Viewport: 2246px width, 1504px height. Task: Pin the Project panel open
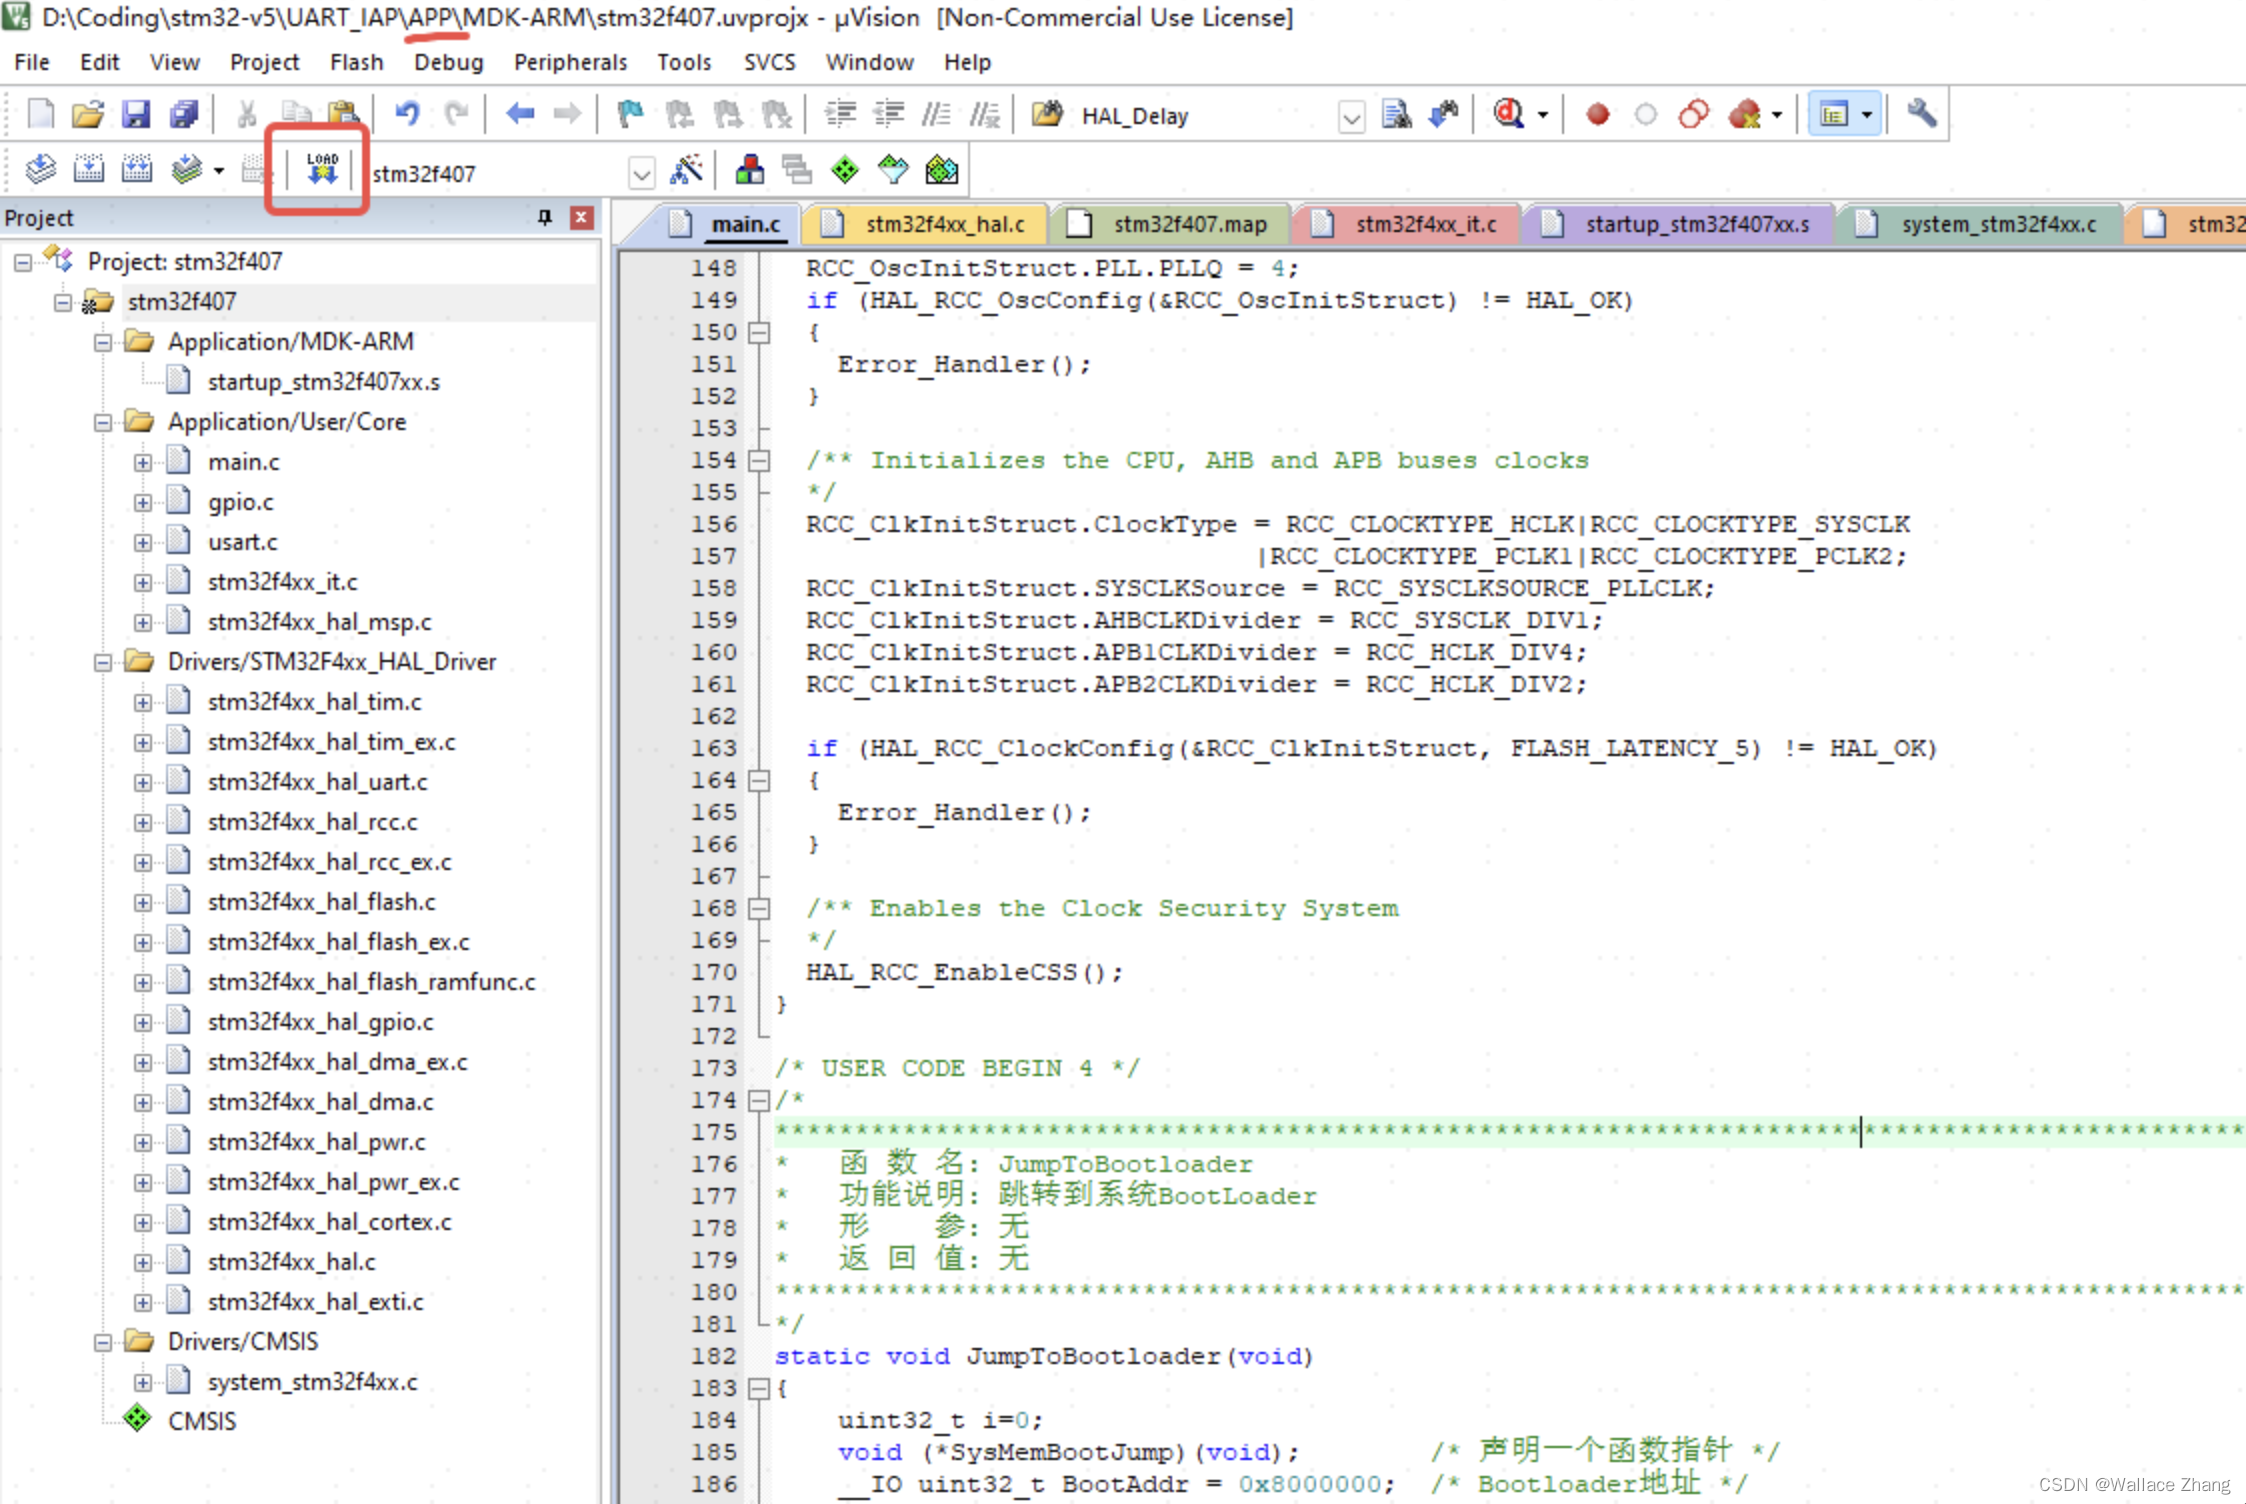click(545, 218)
